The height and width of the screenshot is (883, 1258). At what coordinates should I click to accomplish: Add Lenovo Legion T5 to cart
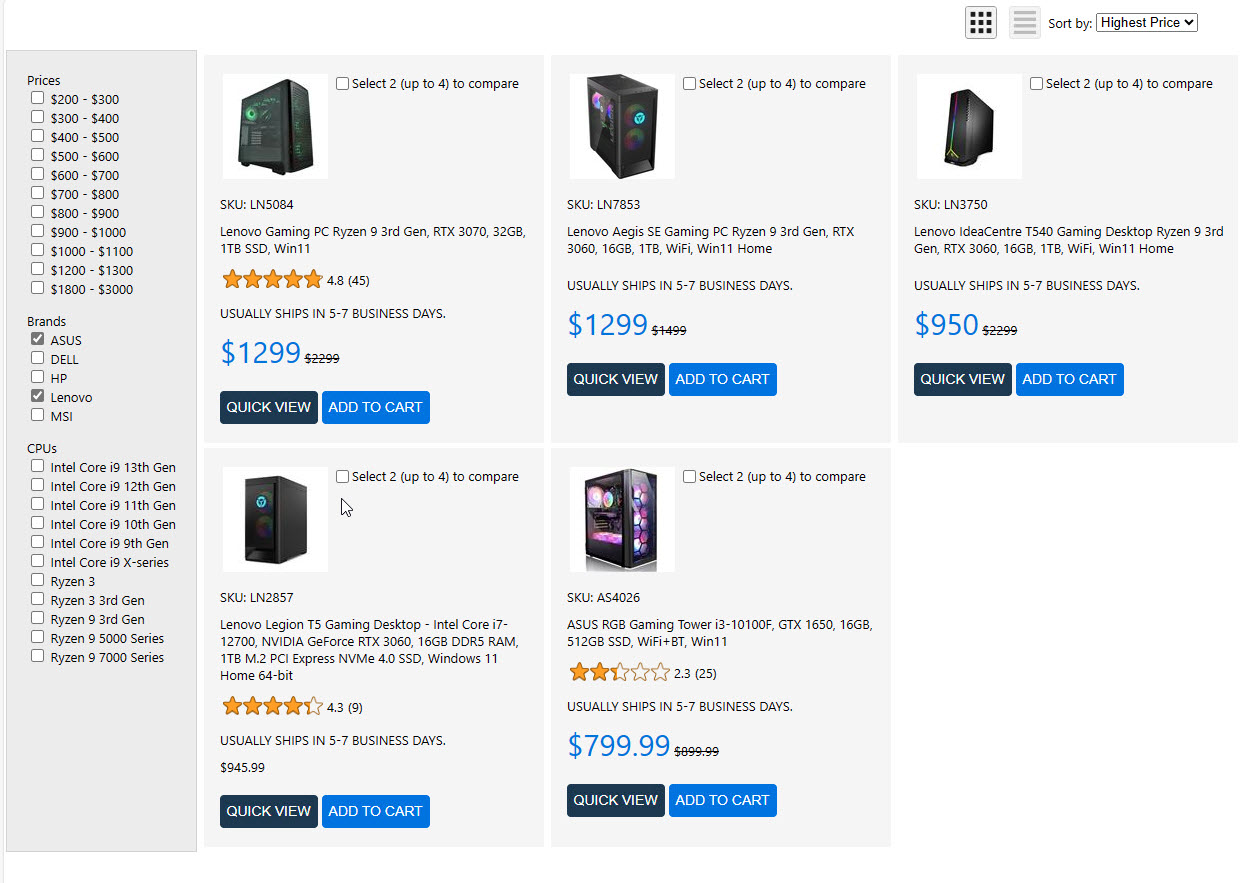375,811
